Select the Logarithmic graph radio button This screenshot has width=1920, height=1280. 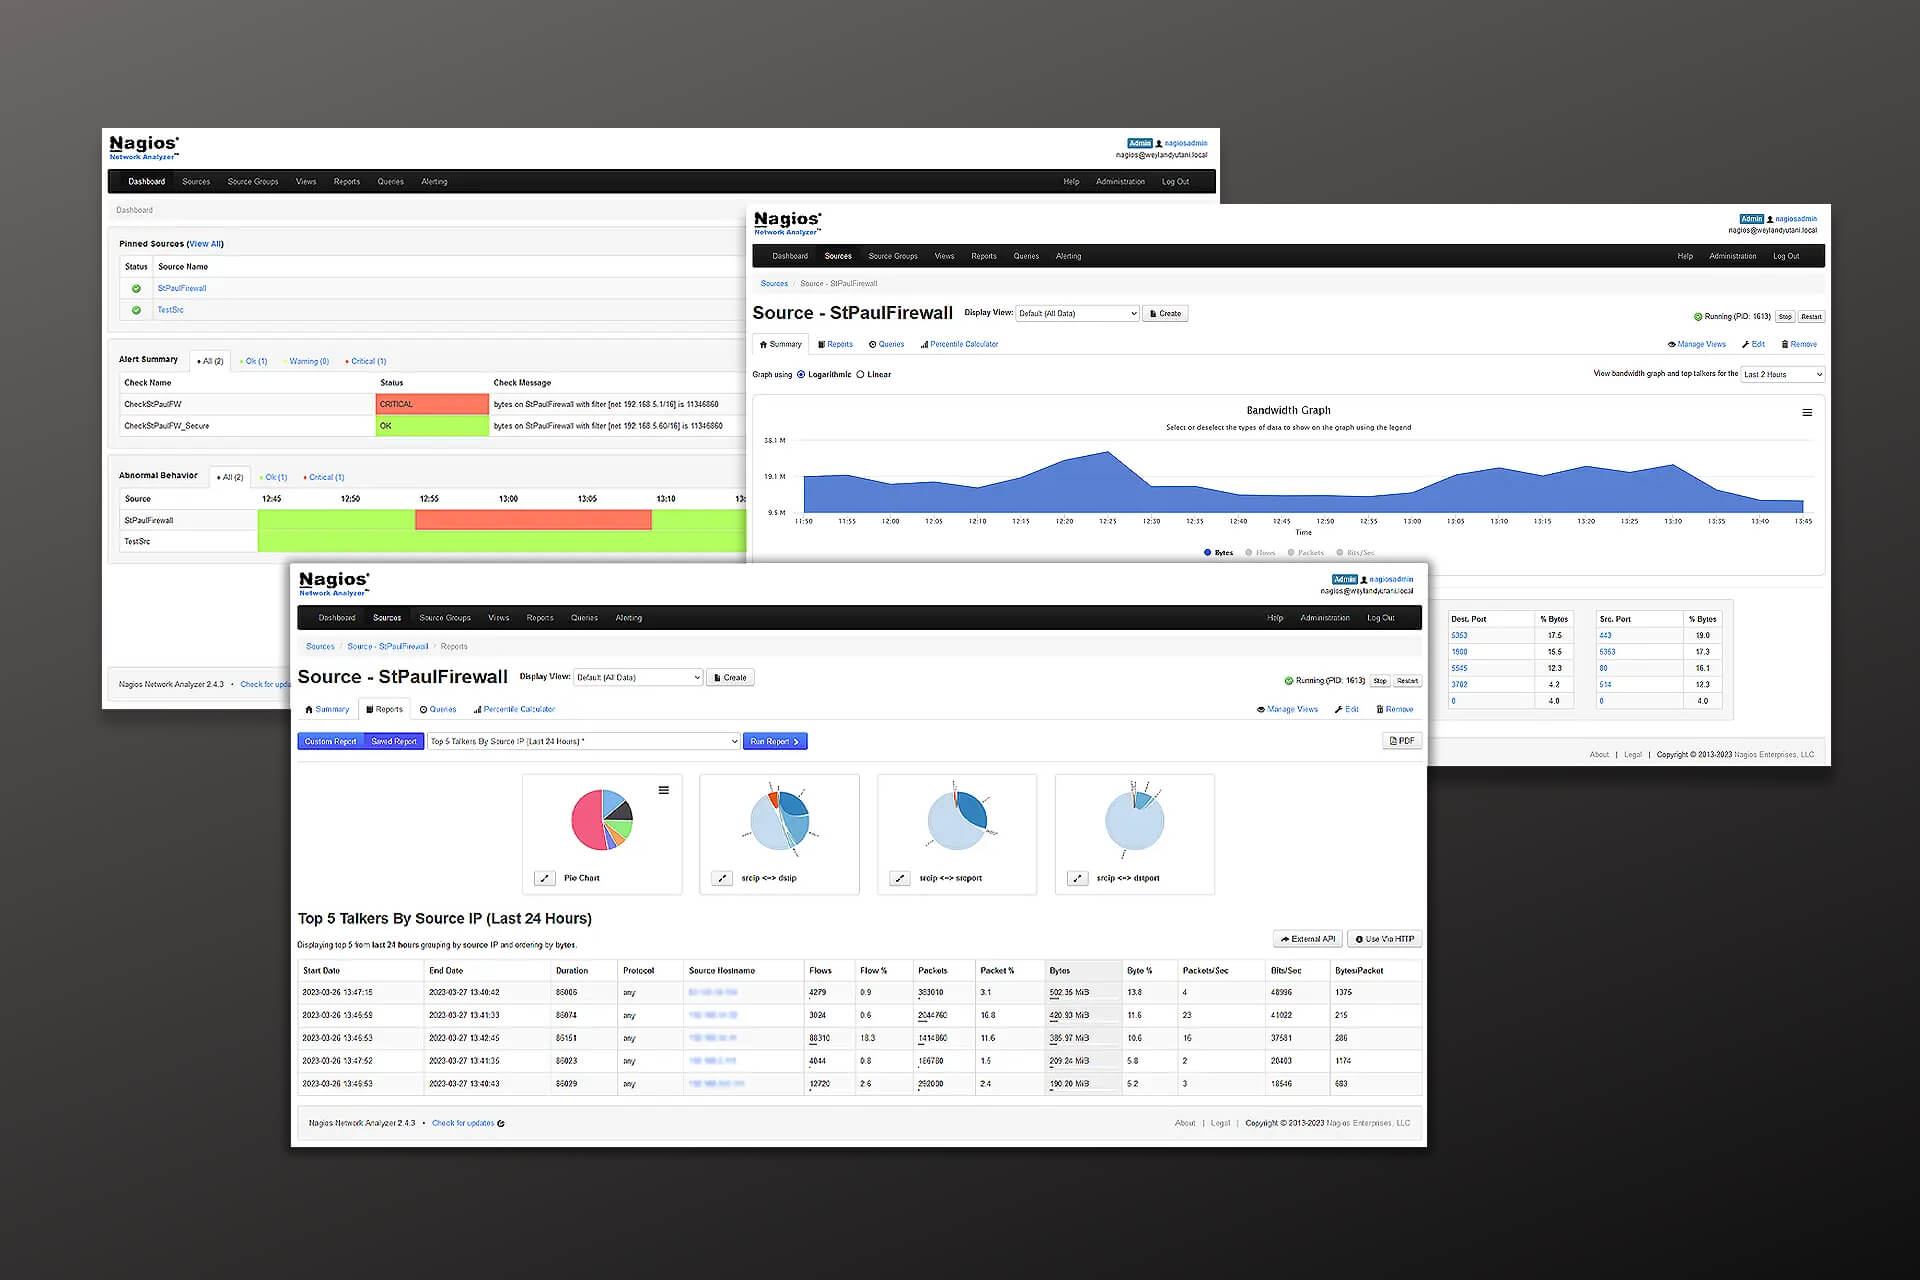coord(801,374)
